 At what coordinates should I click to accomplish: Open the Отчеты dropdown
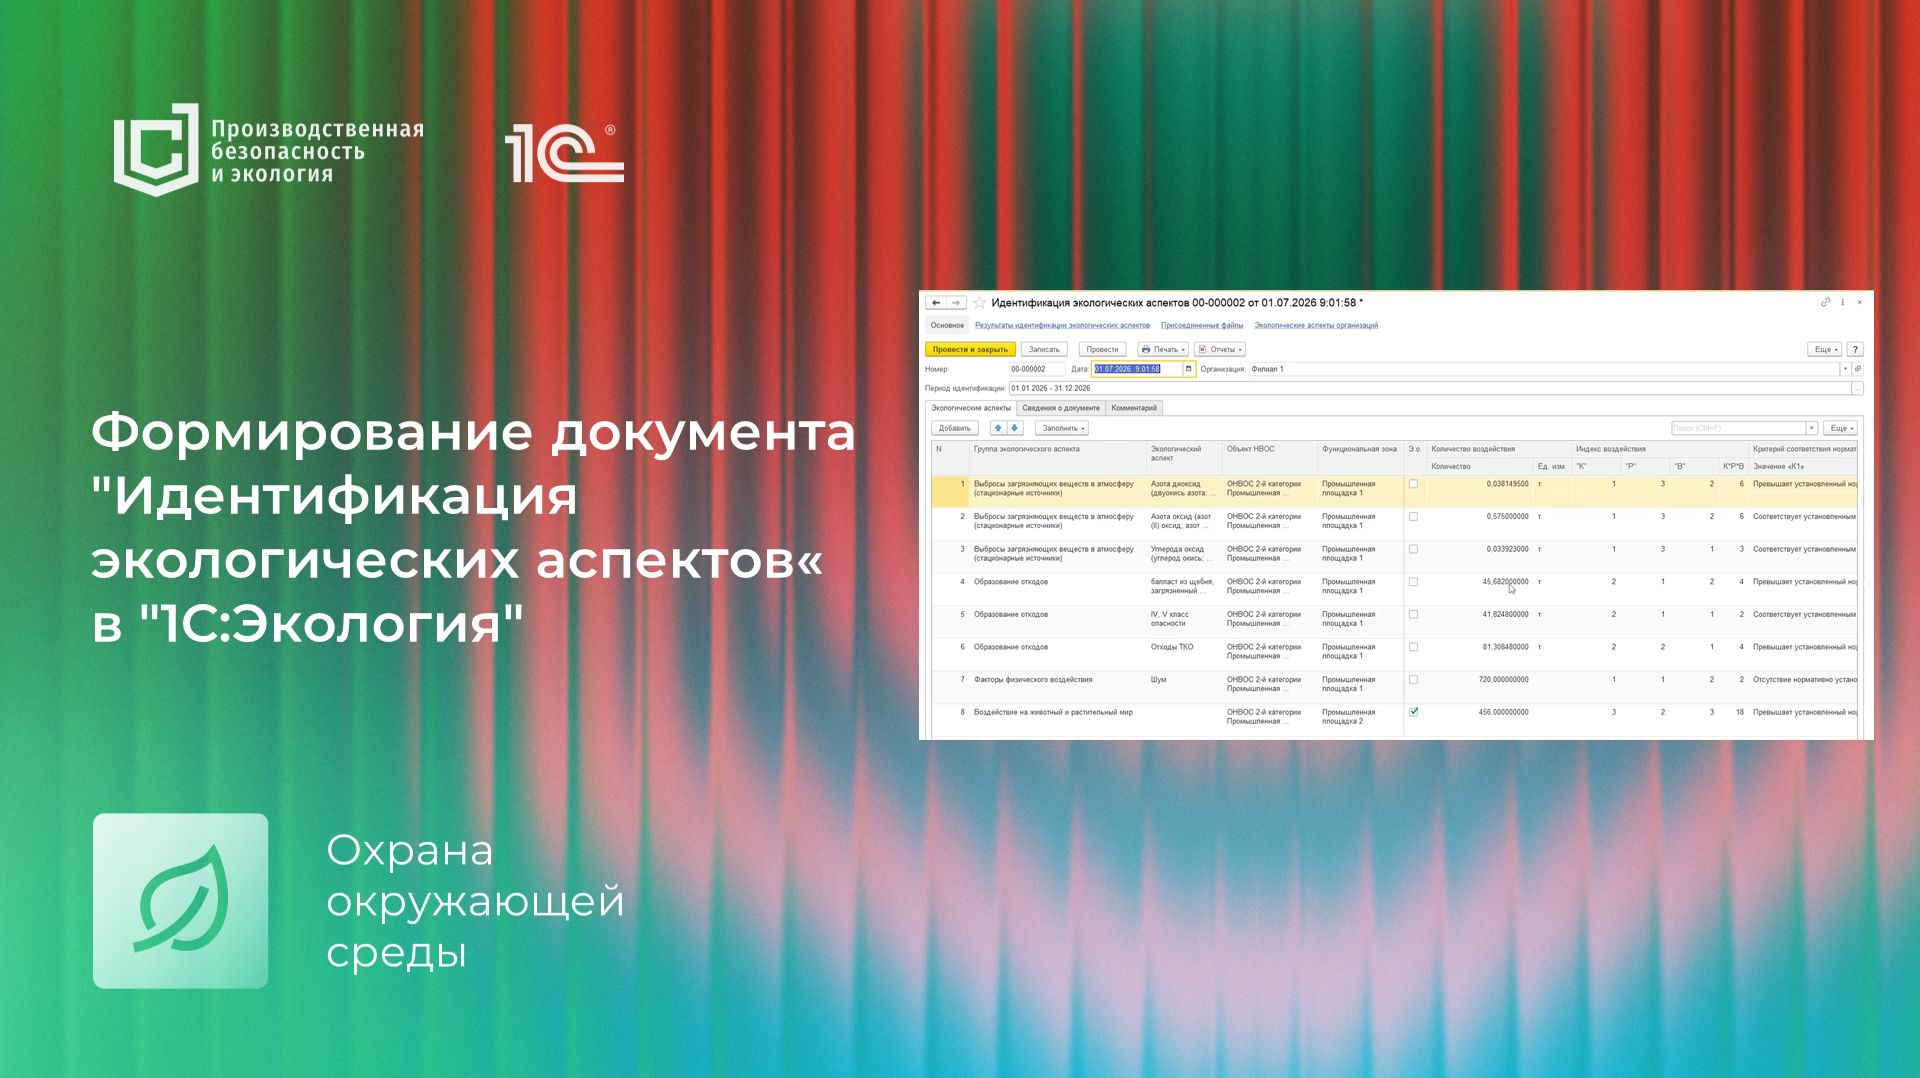(1220, 350)
